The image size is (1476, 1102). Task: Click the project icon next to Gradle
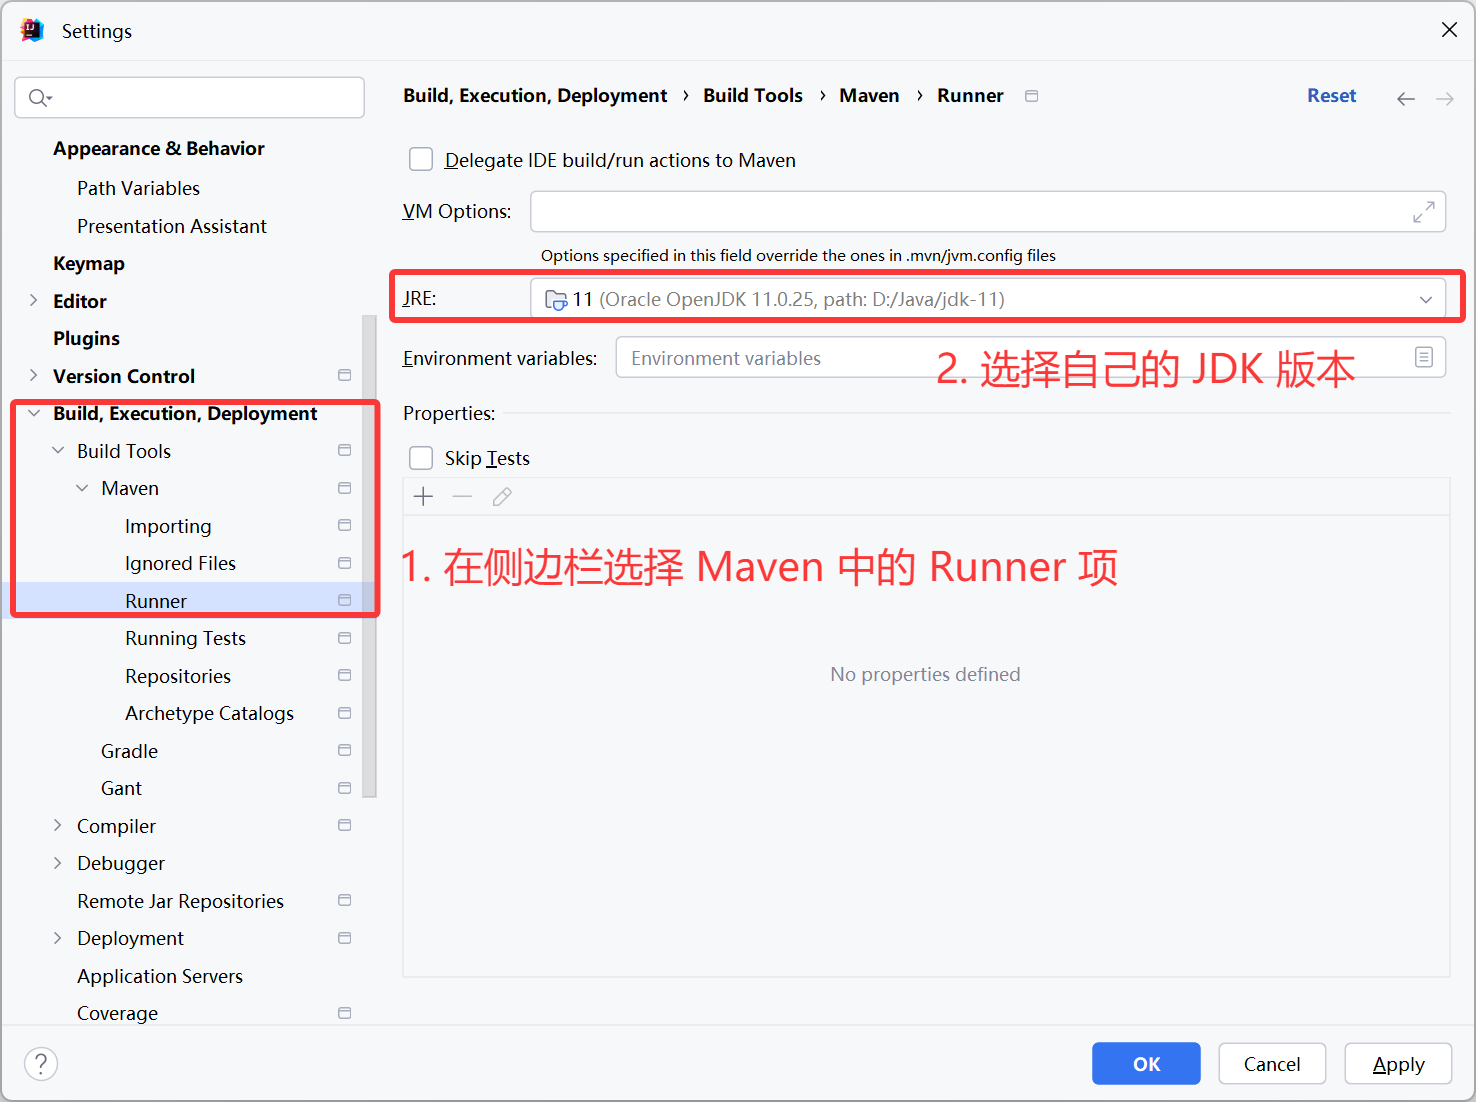[x=345, y=751]
